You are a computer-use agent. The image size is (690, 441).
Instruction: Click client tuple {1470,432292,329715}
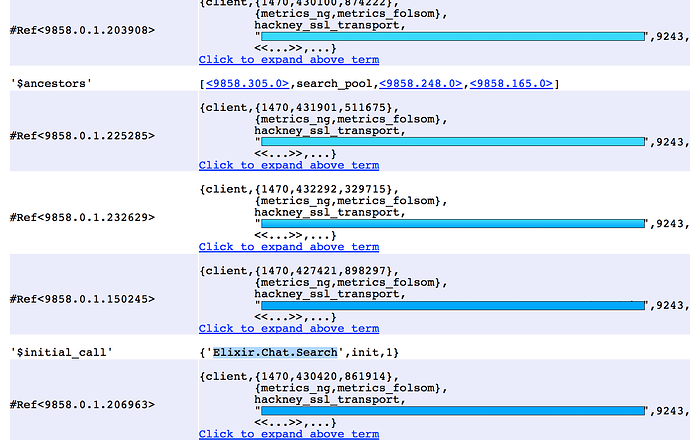323,189
